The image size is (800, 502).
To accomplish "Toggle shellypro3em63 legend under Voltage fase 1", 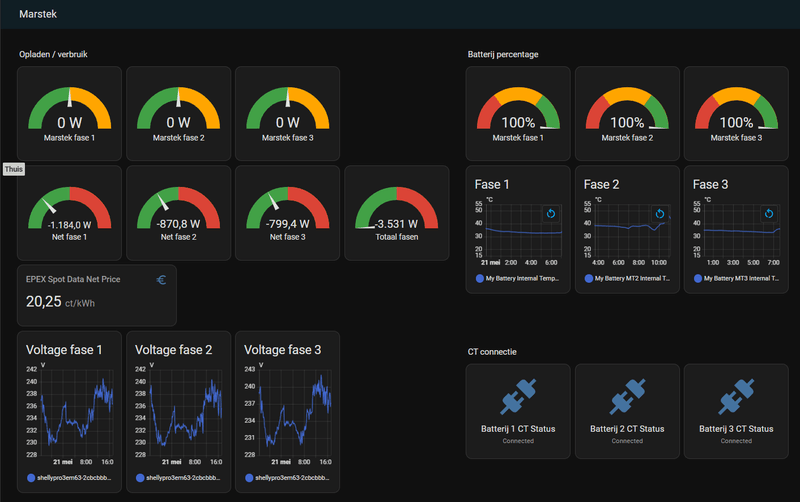I will (69, 478).
